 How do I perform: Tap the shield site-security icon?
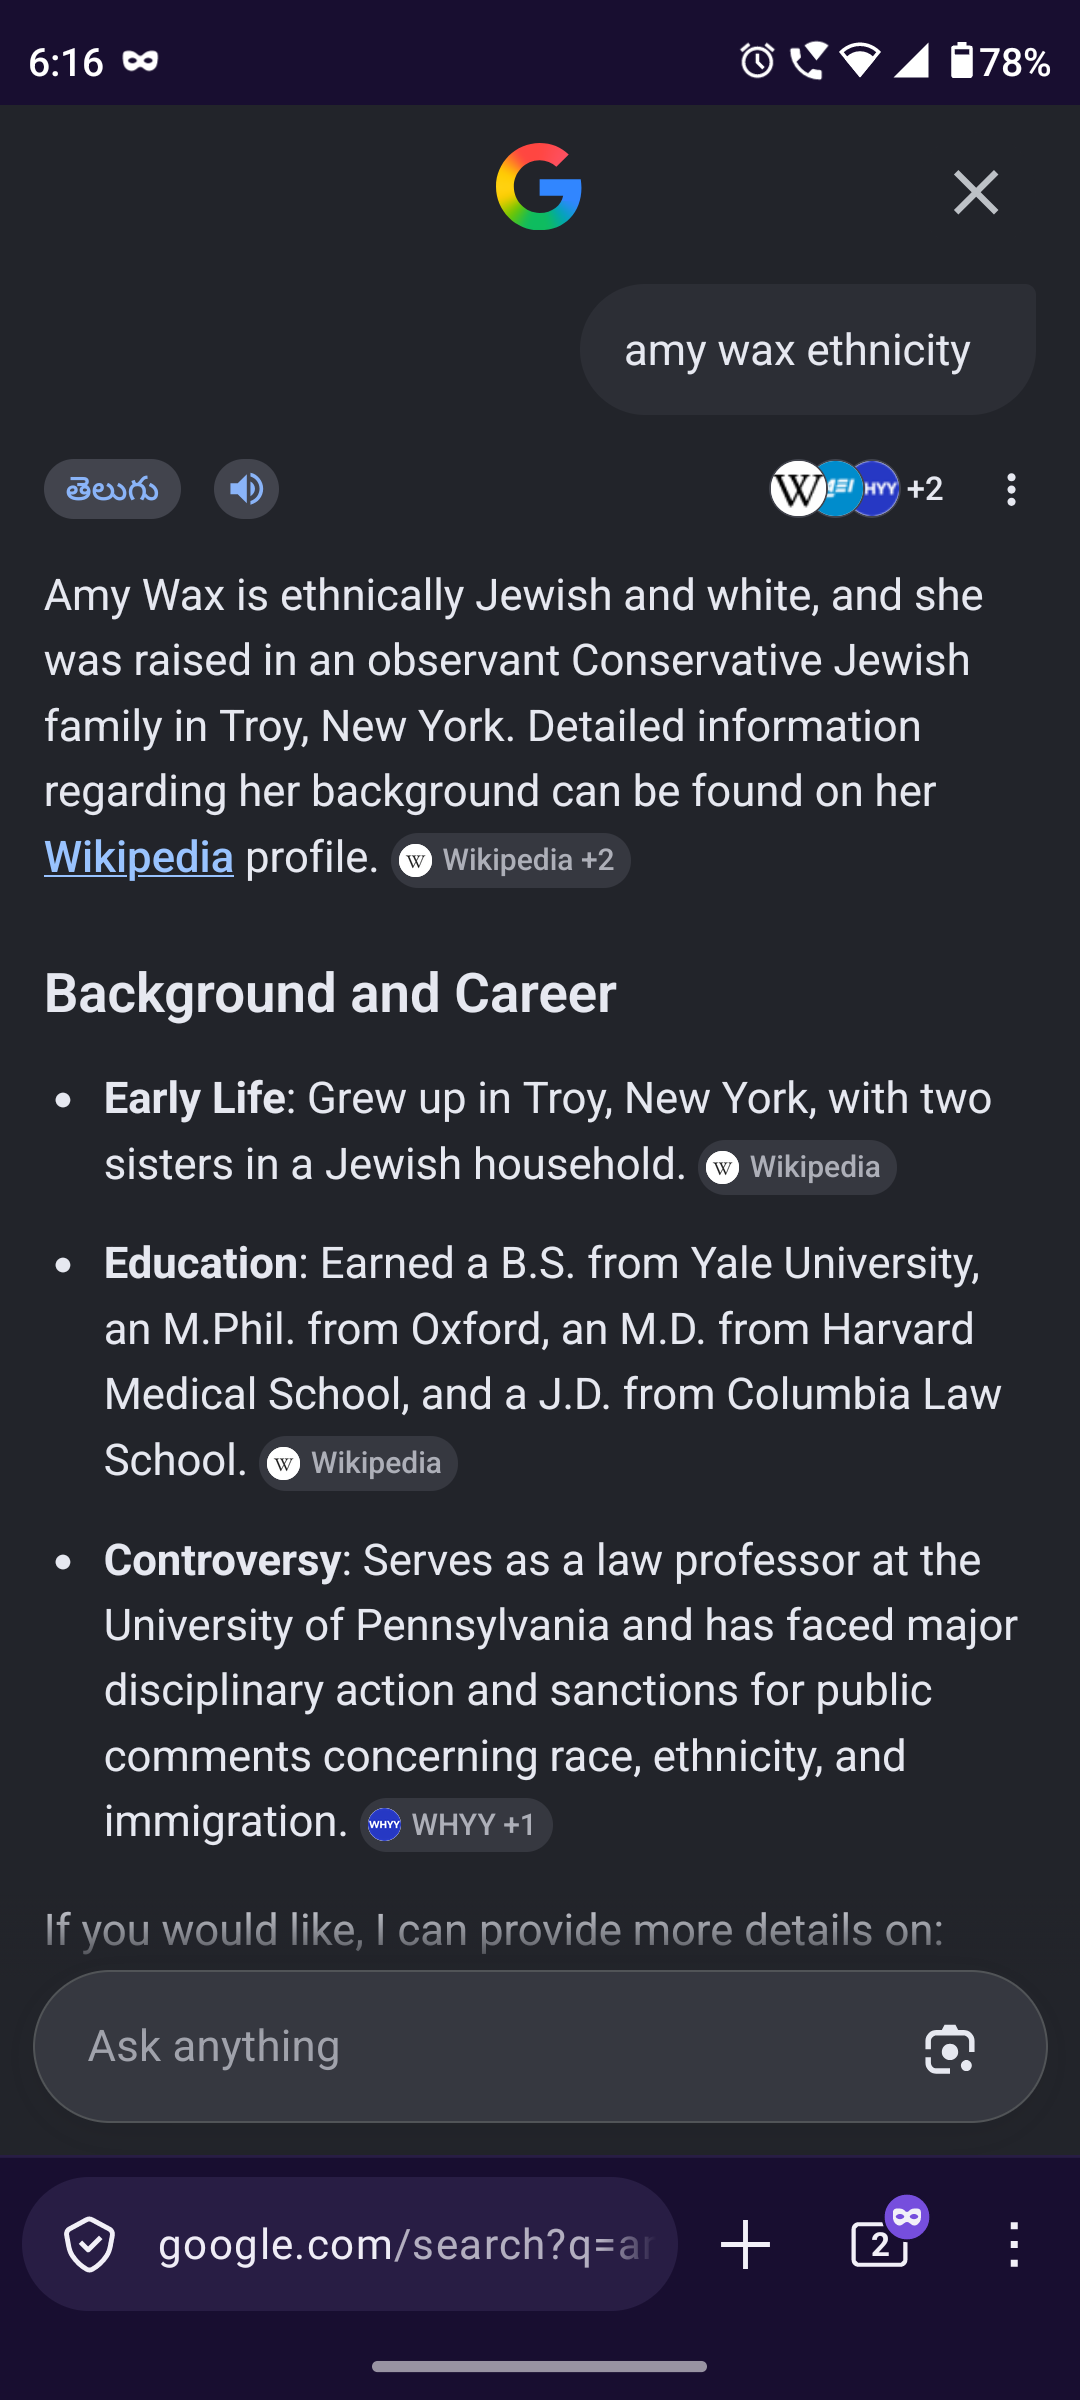pos(89,2245)
